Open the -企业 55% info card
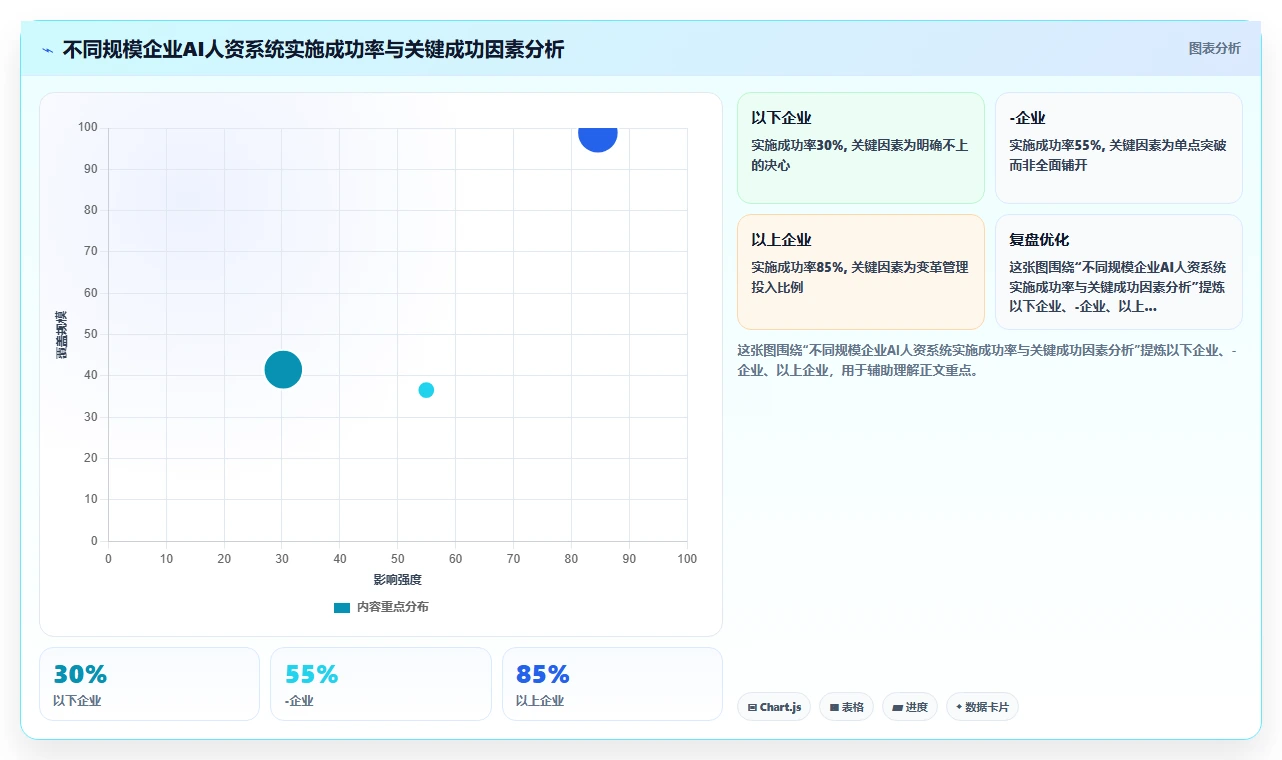Image resolution: width=1282 pixels, height=760 pixels. (1119, 148)
